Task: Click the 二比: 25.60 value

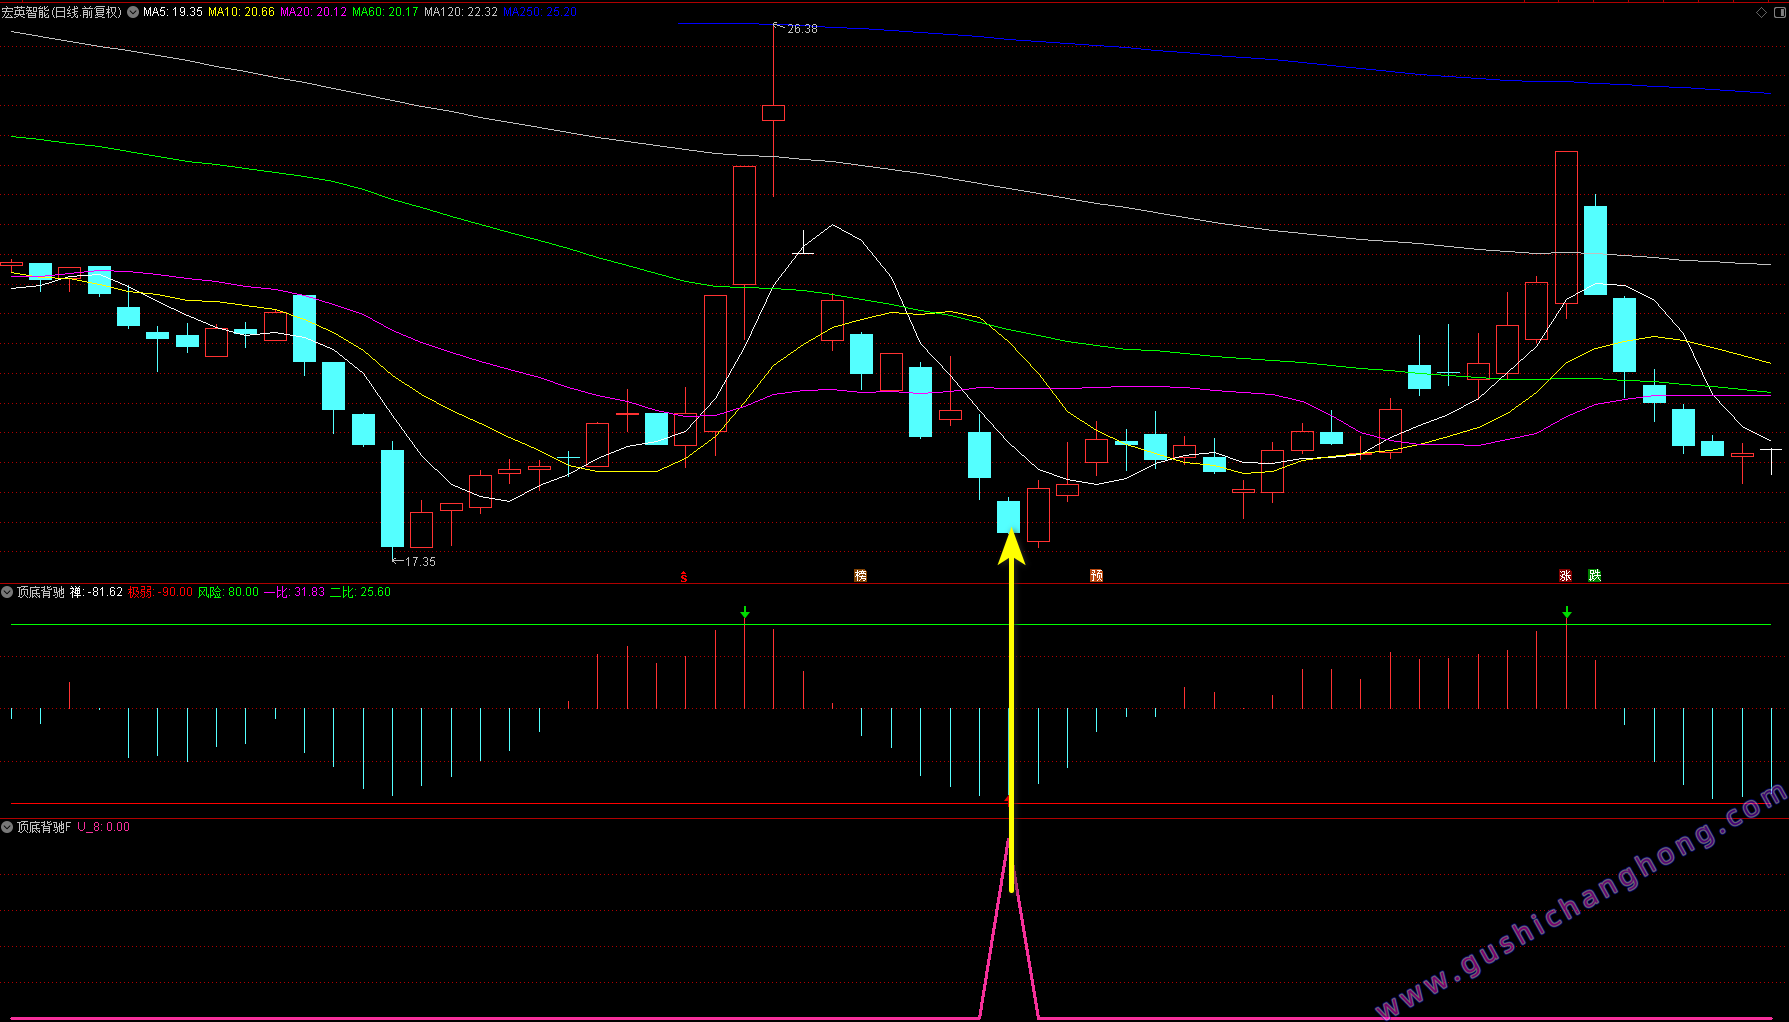Action: [360, 592]
